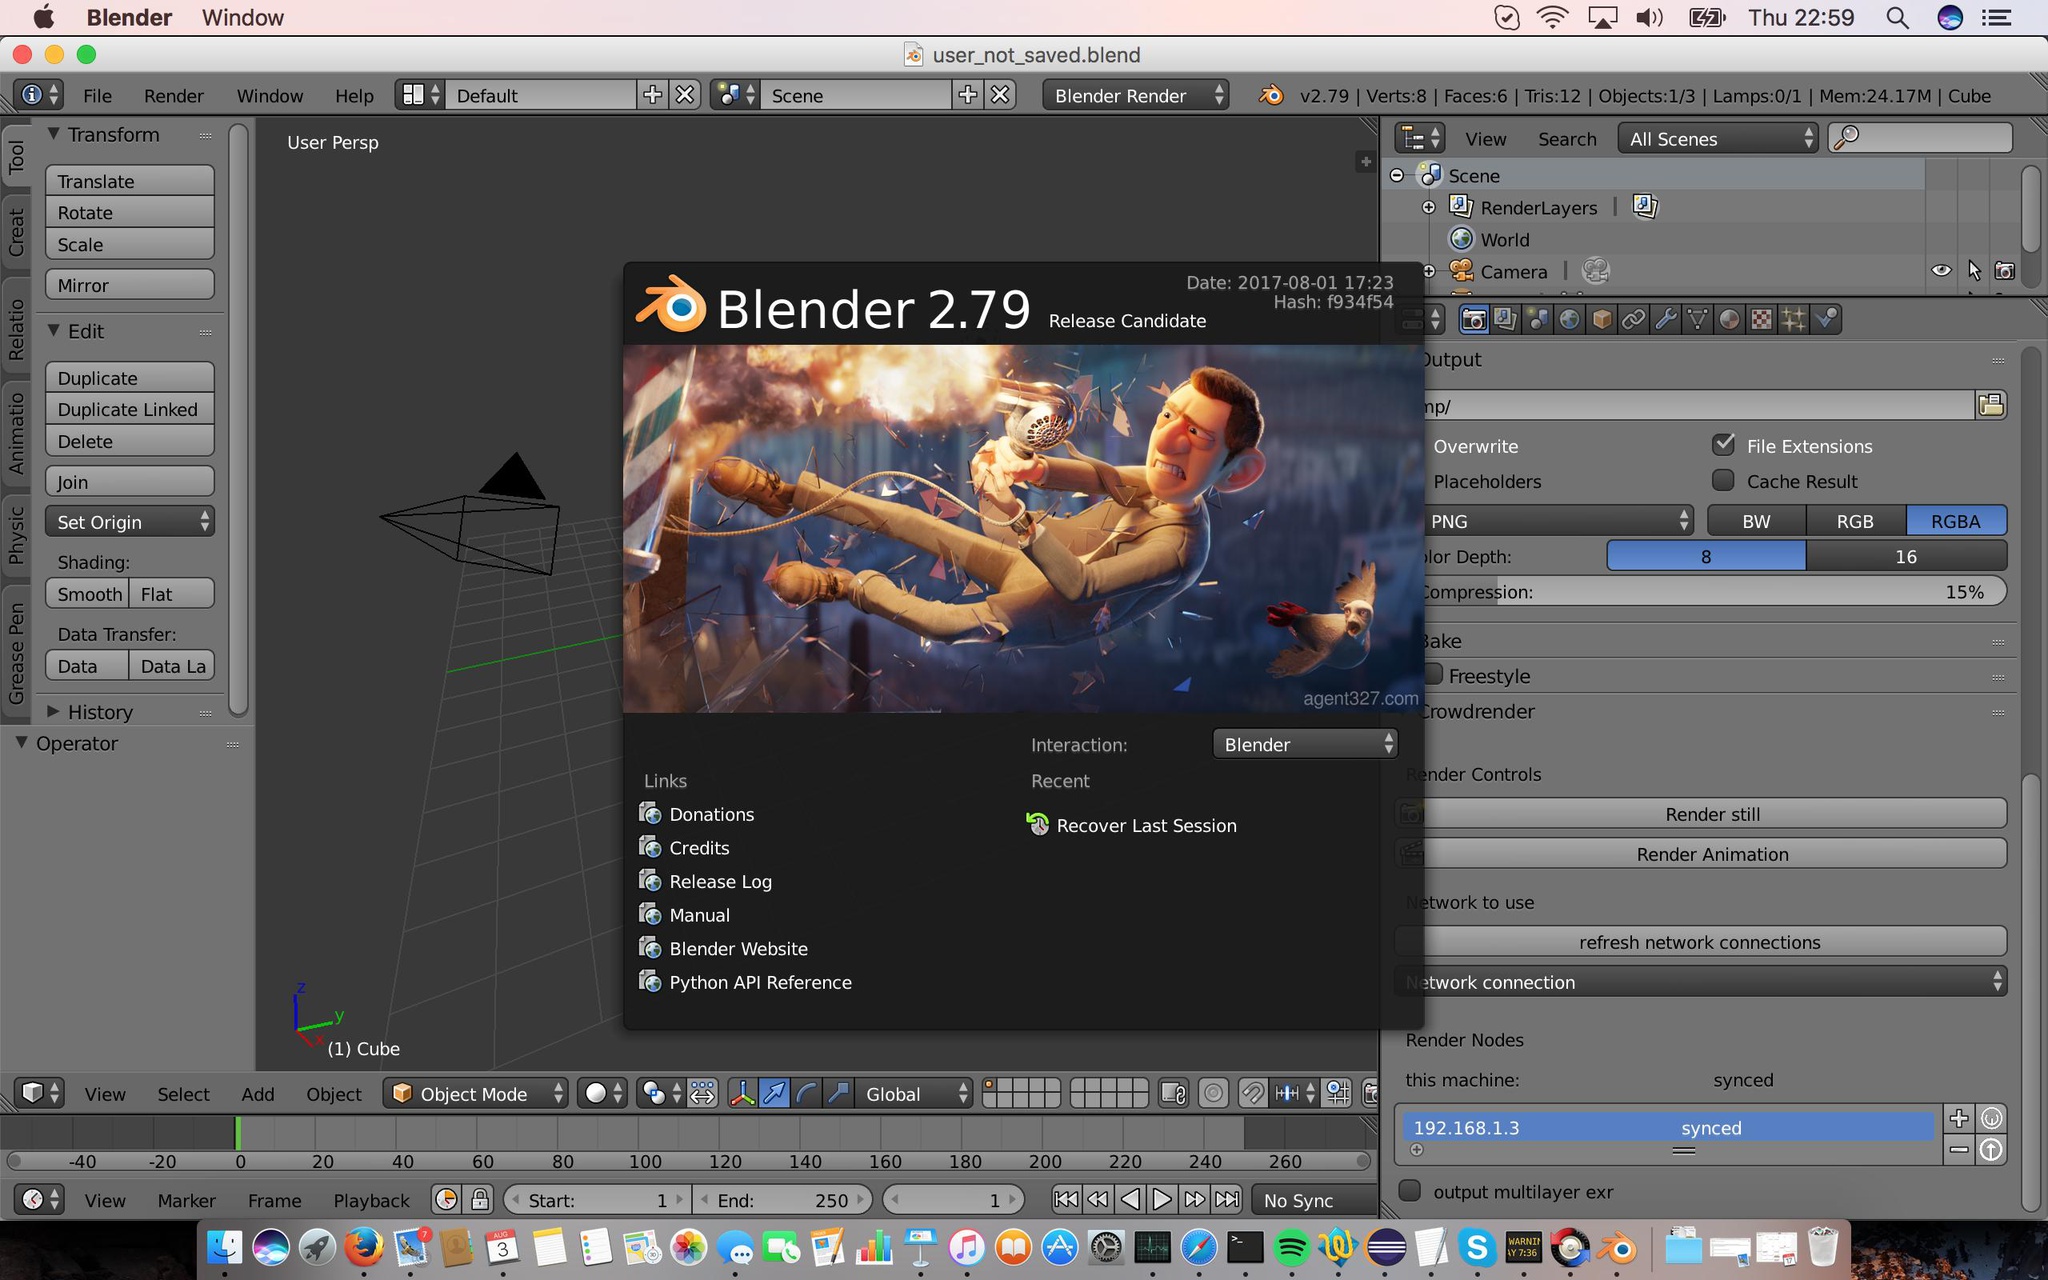Image resolution: width=2048 pixels, height=1280 pixels.
Task: Open the Modifiers properties tab (wrench icon)
Action: (1665, 319)
